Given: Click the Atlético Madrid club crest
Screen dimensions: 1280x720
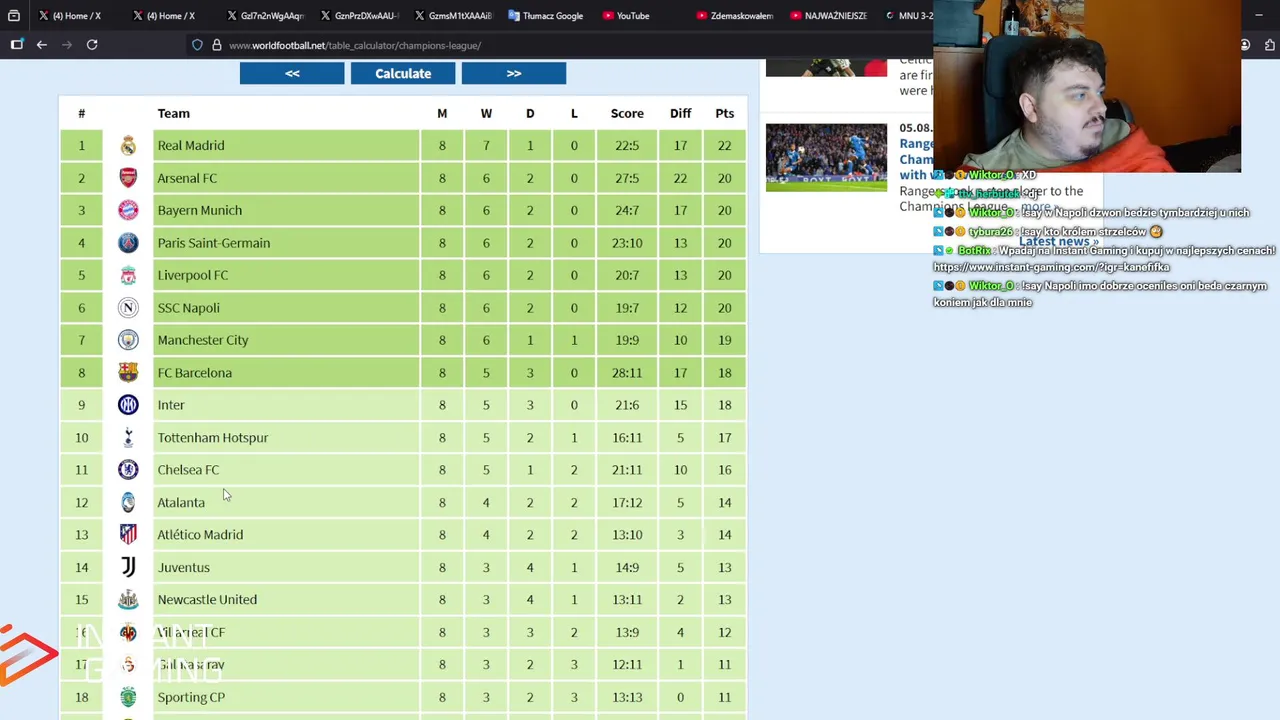Looking at the screenshot, I should click(128, 535).
